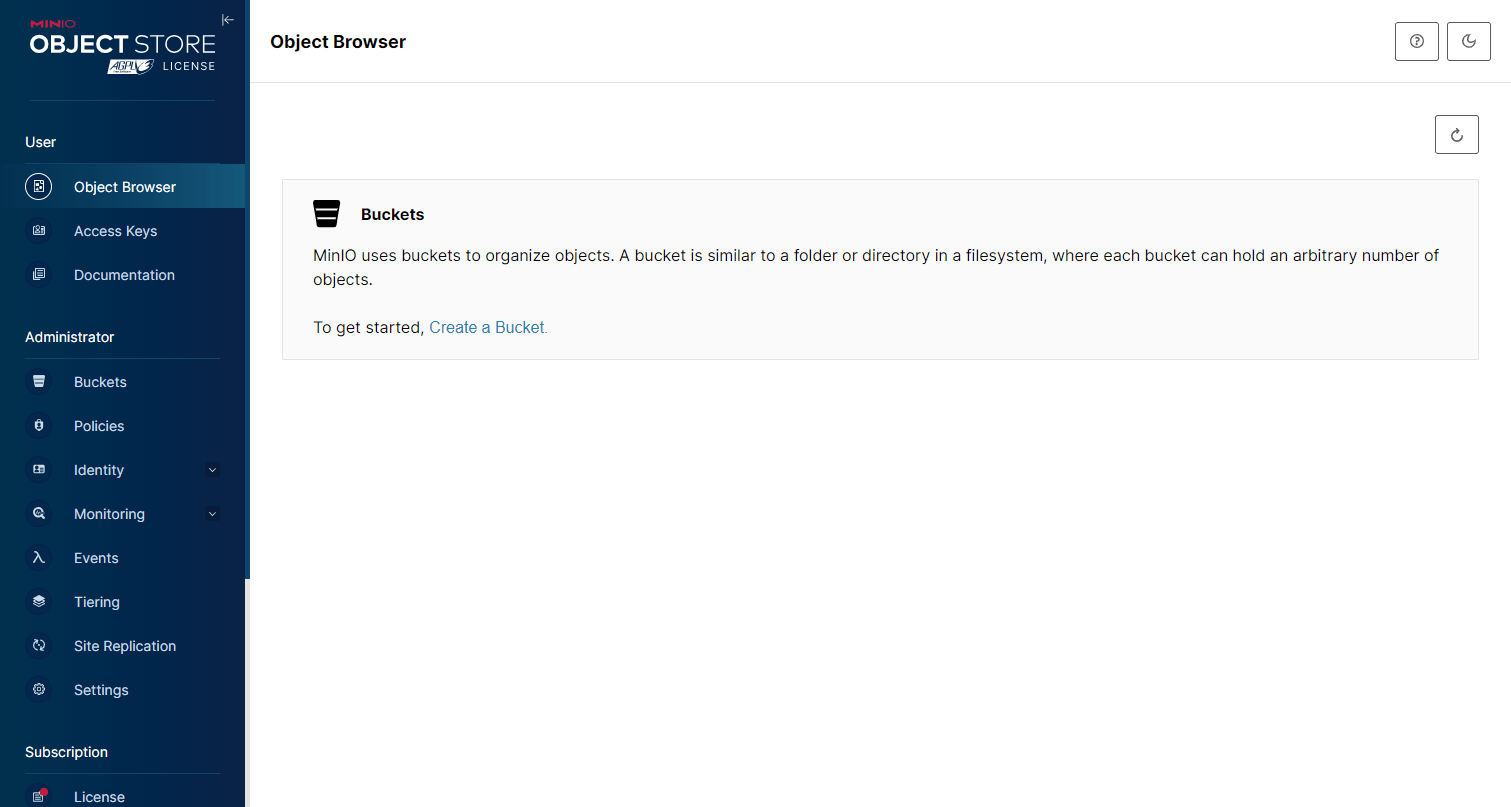The image size is (1511, 807).
Task: Click the Documentation icon in sidebar
Action: tap(38, 275)
